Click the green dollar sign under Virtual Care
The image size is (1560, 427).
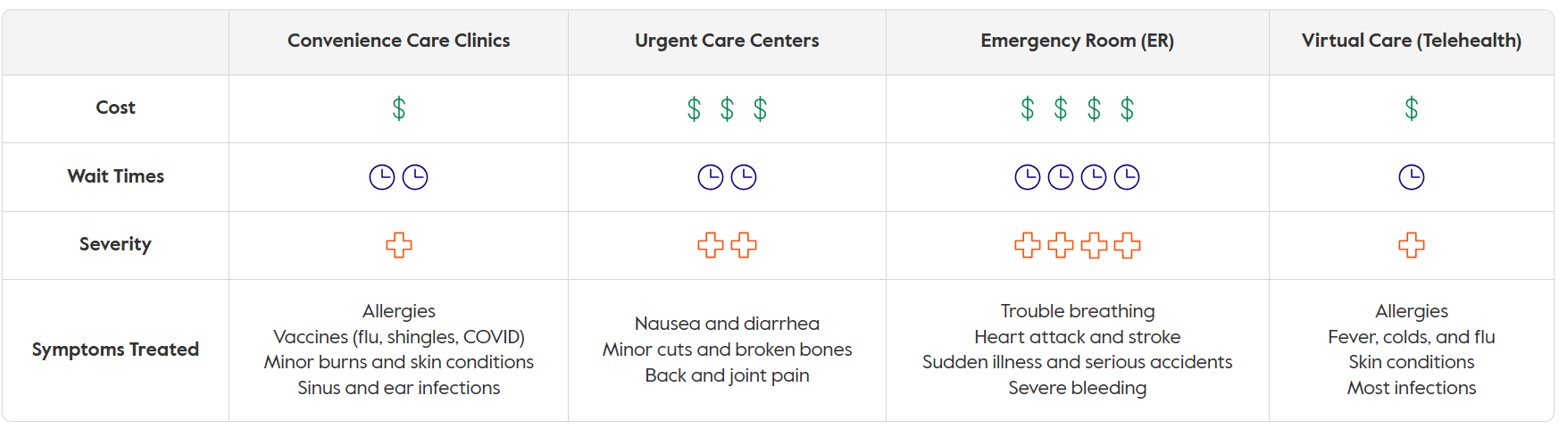coord(1411,108)
